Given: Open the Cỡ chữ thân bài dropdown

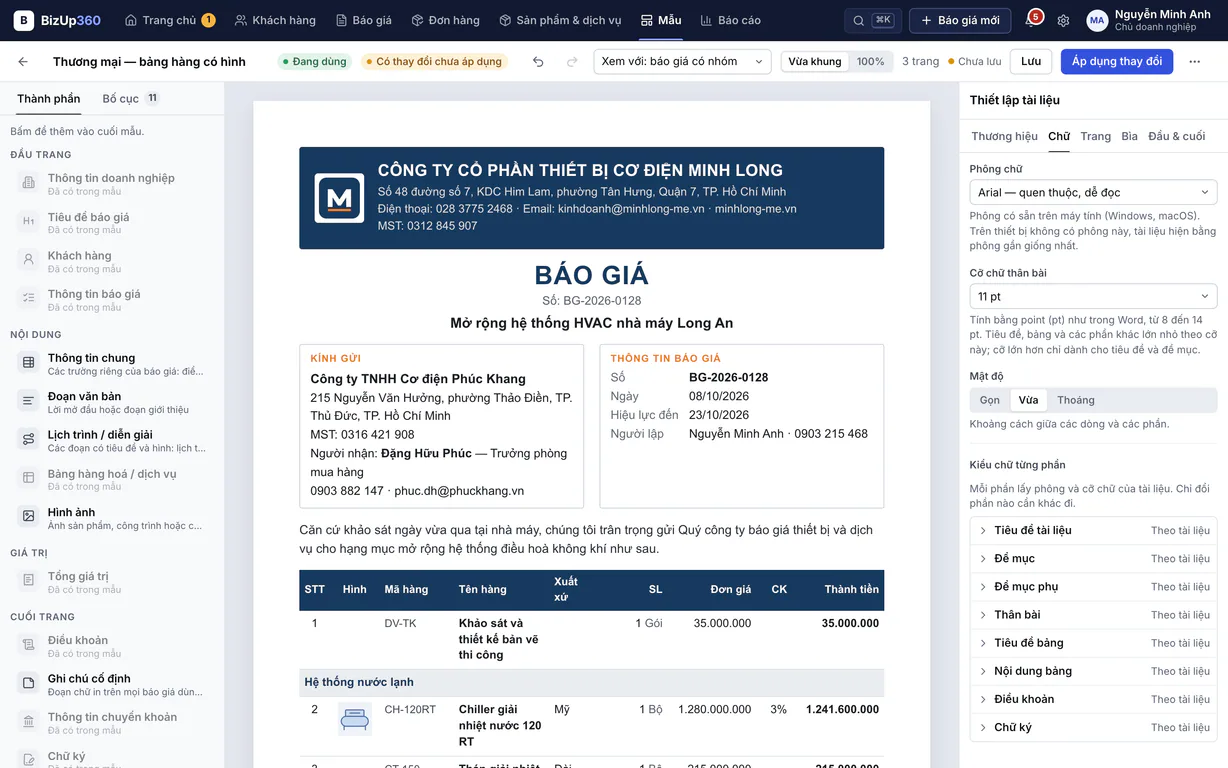Looking at the screenshot, I should [1093, 296].
